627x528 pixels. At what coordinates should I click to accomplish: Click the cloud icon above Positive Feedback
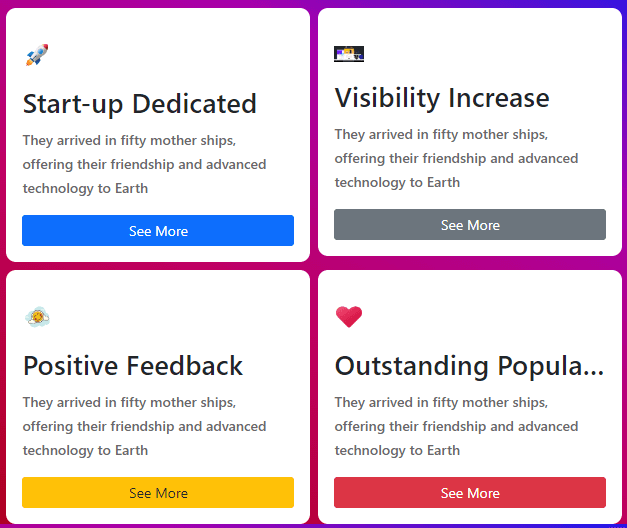pos(37,318)
